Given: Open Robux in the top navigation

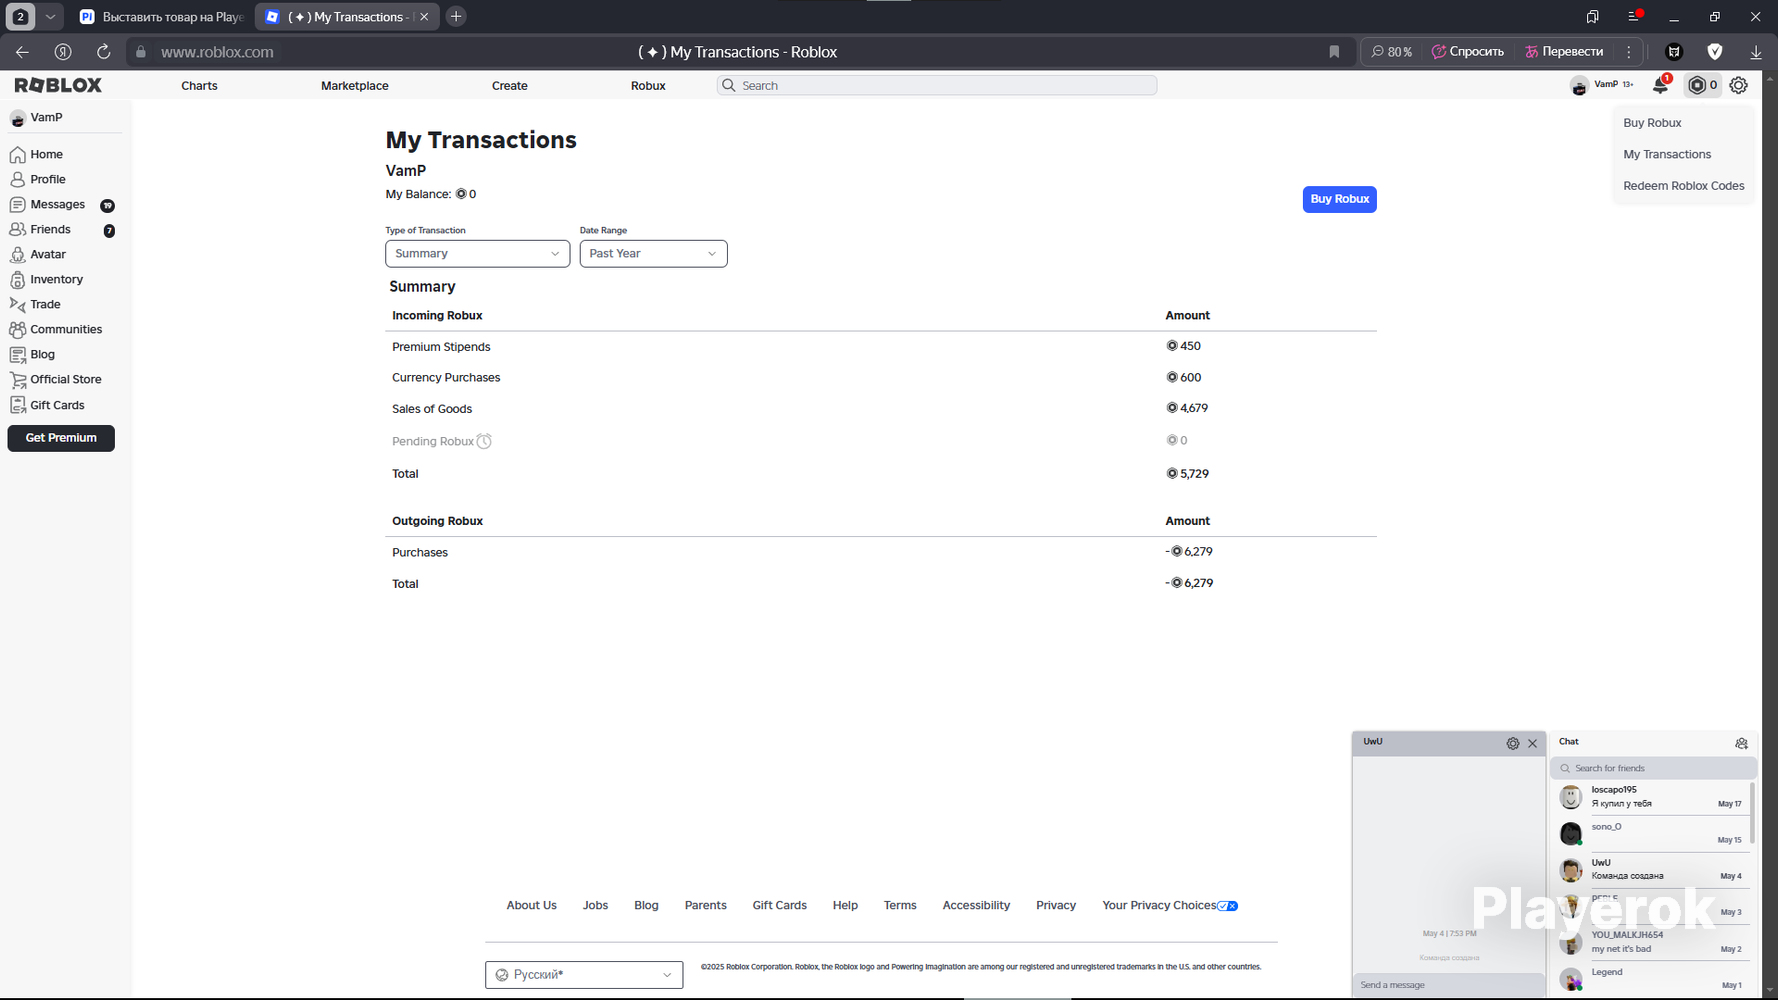Looking at the screenshot, I should click(648, 86).
